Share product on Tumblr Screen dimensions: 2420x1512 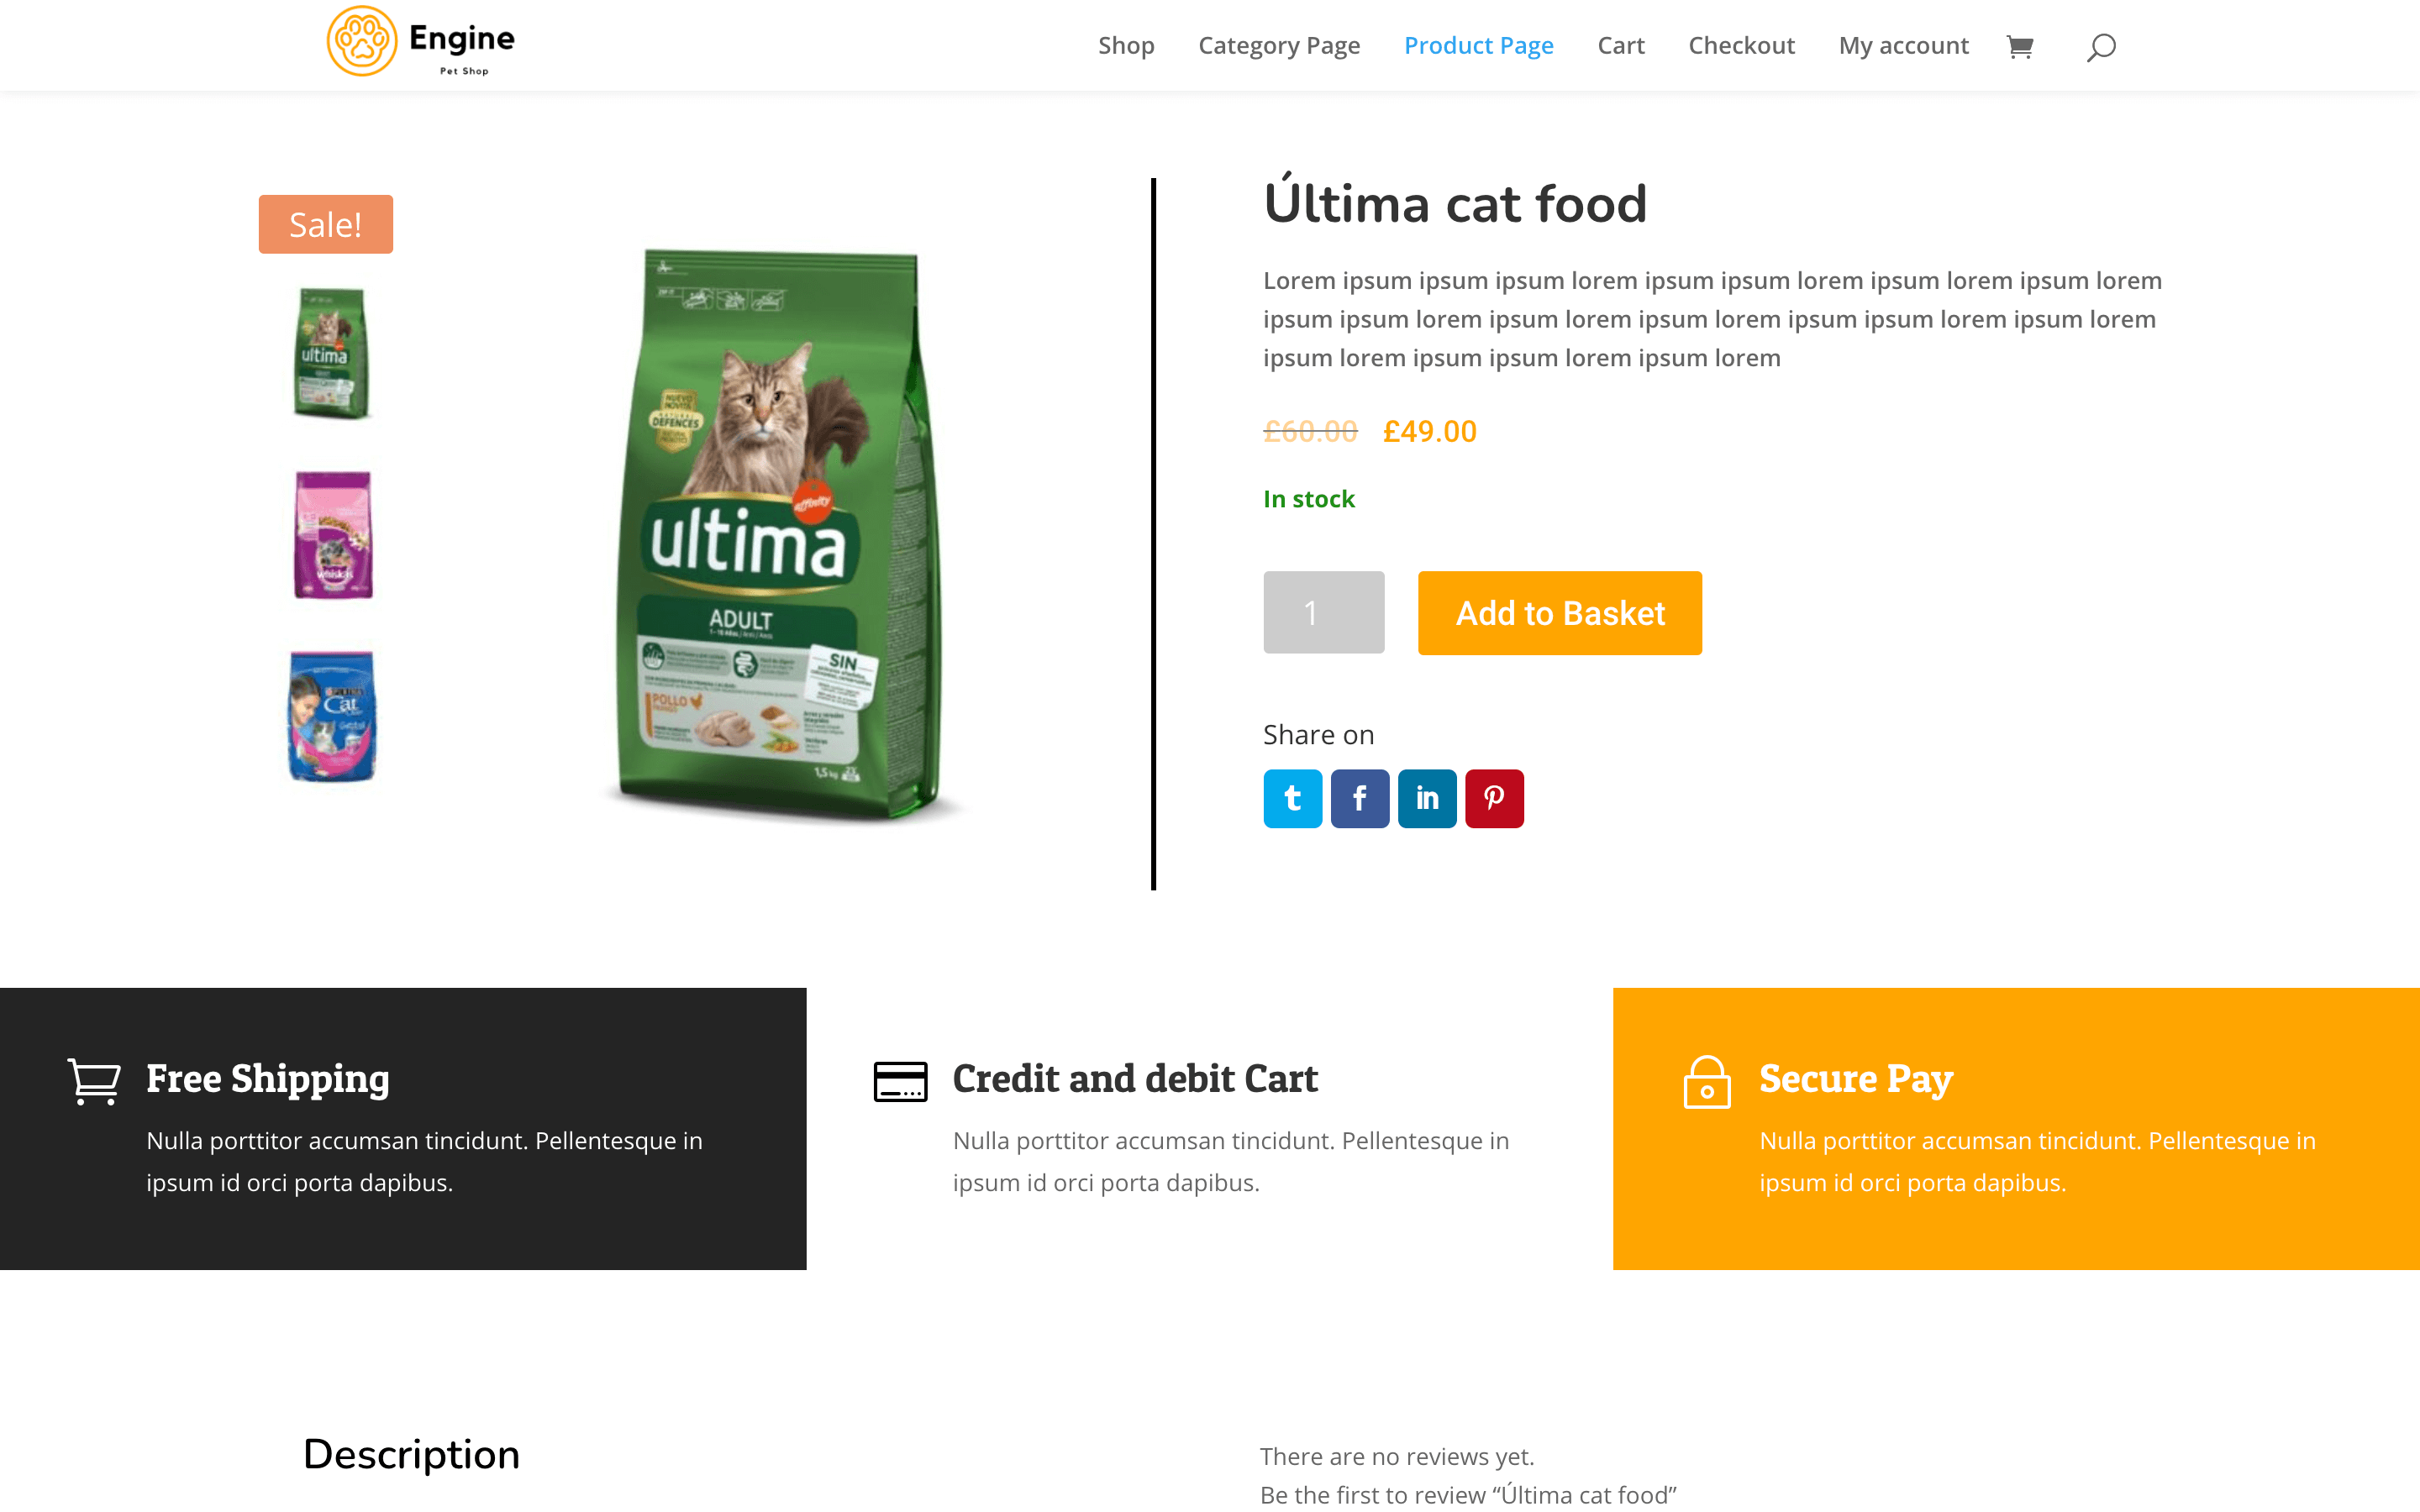1292,798
